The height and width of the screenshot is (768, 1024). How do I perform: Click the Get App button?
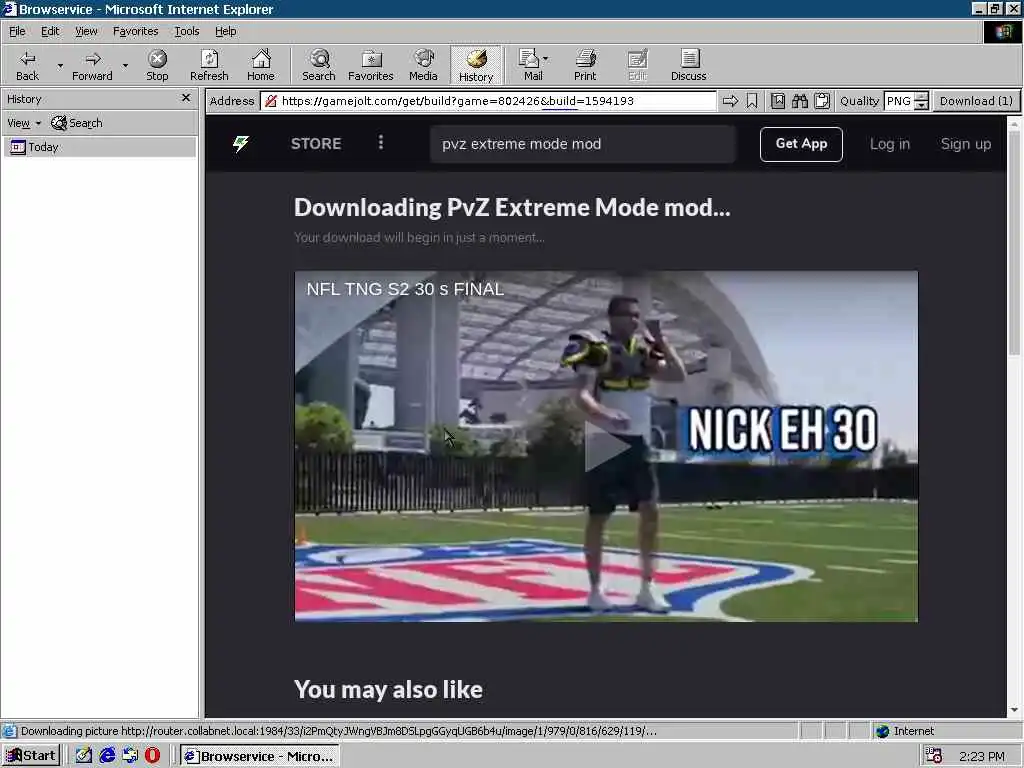(x=801, y=144)
